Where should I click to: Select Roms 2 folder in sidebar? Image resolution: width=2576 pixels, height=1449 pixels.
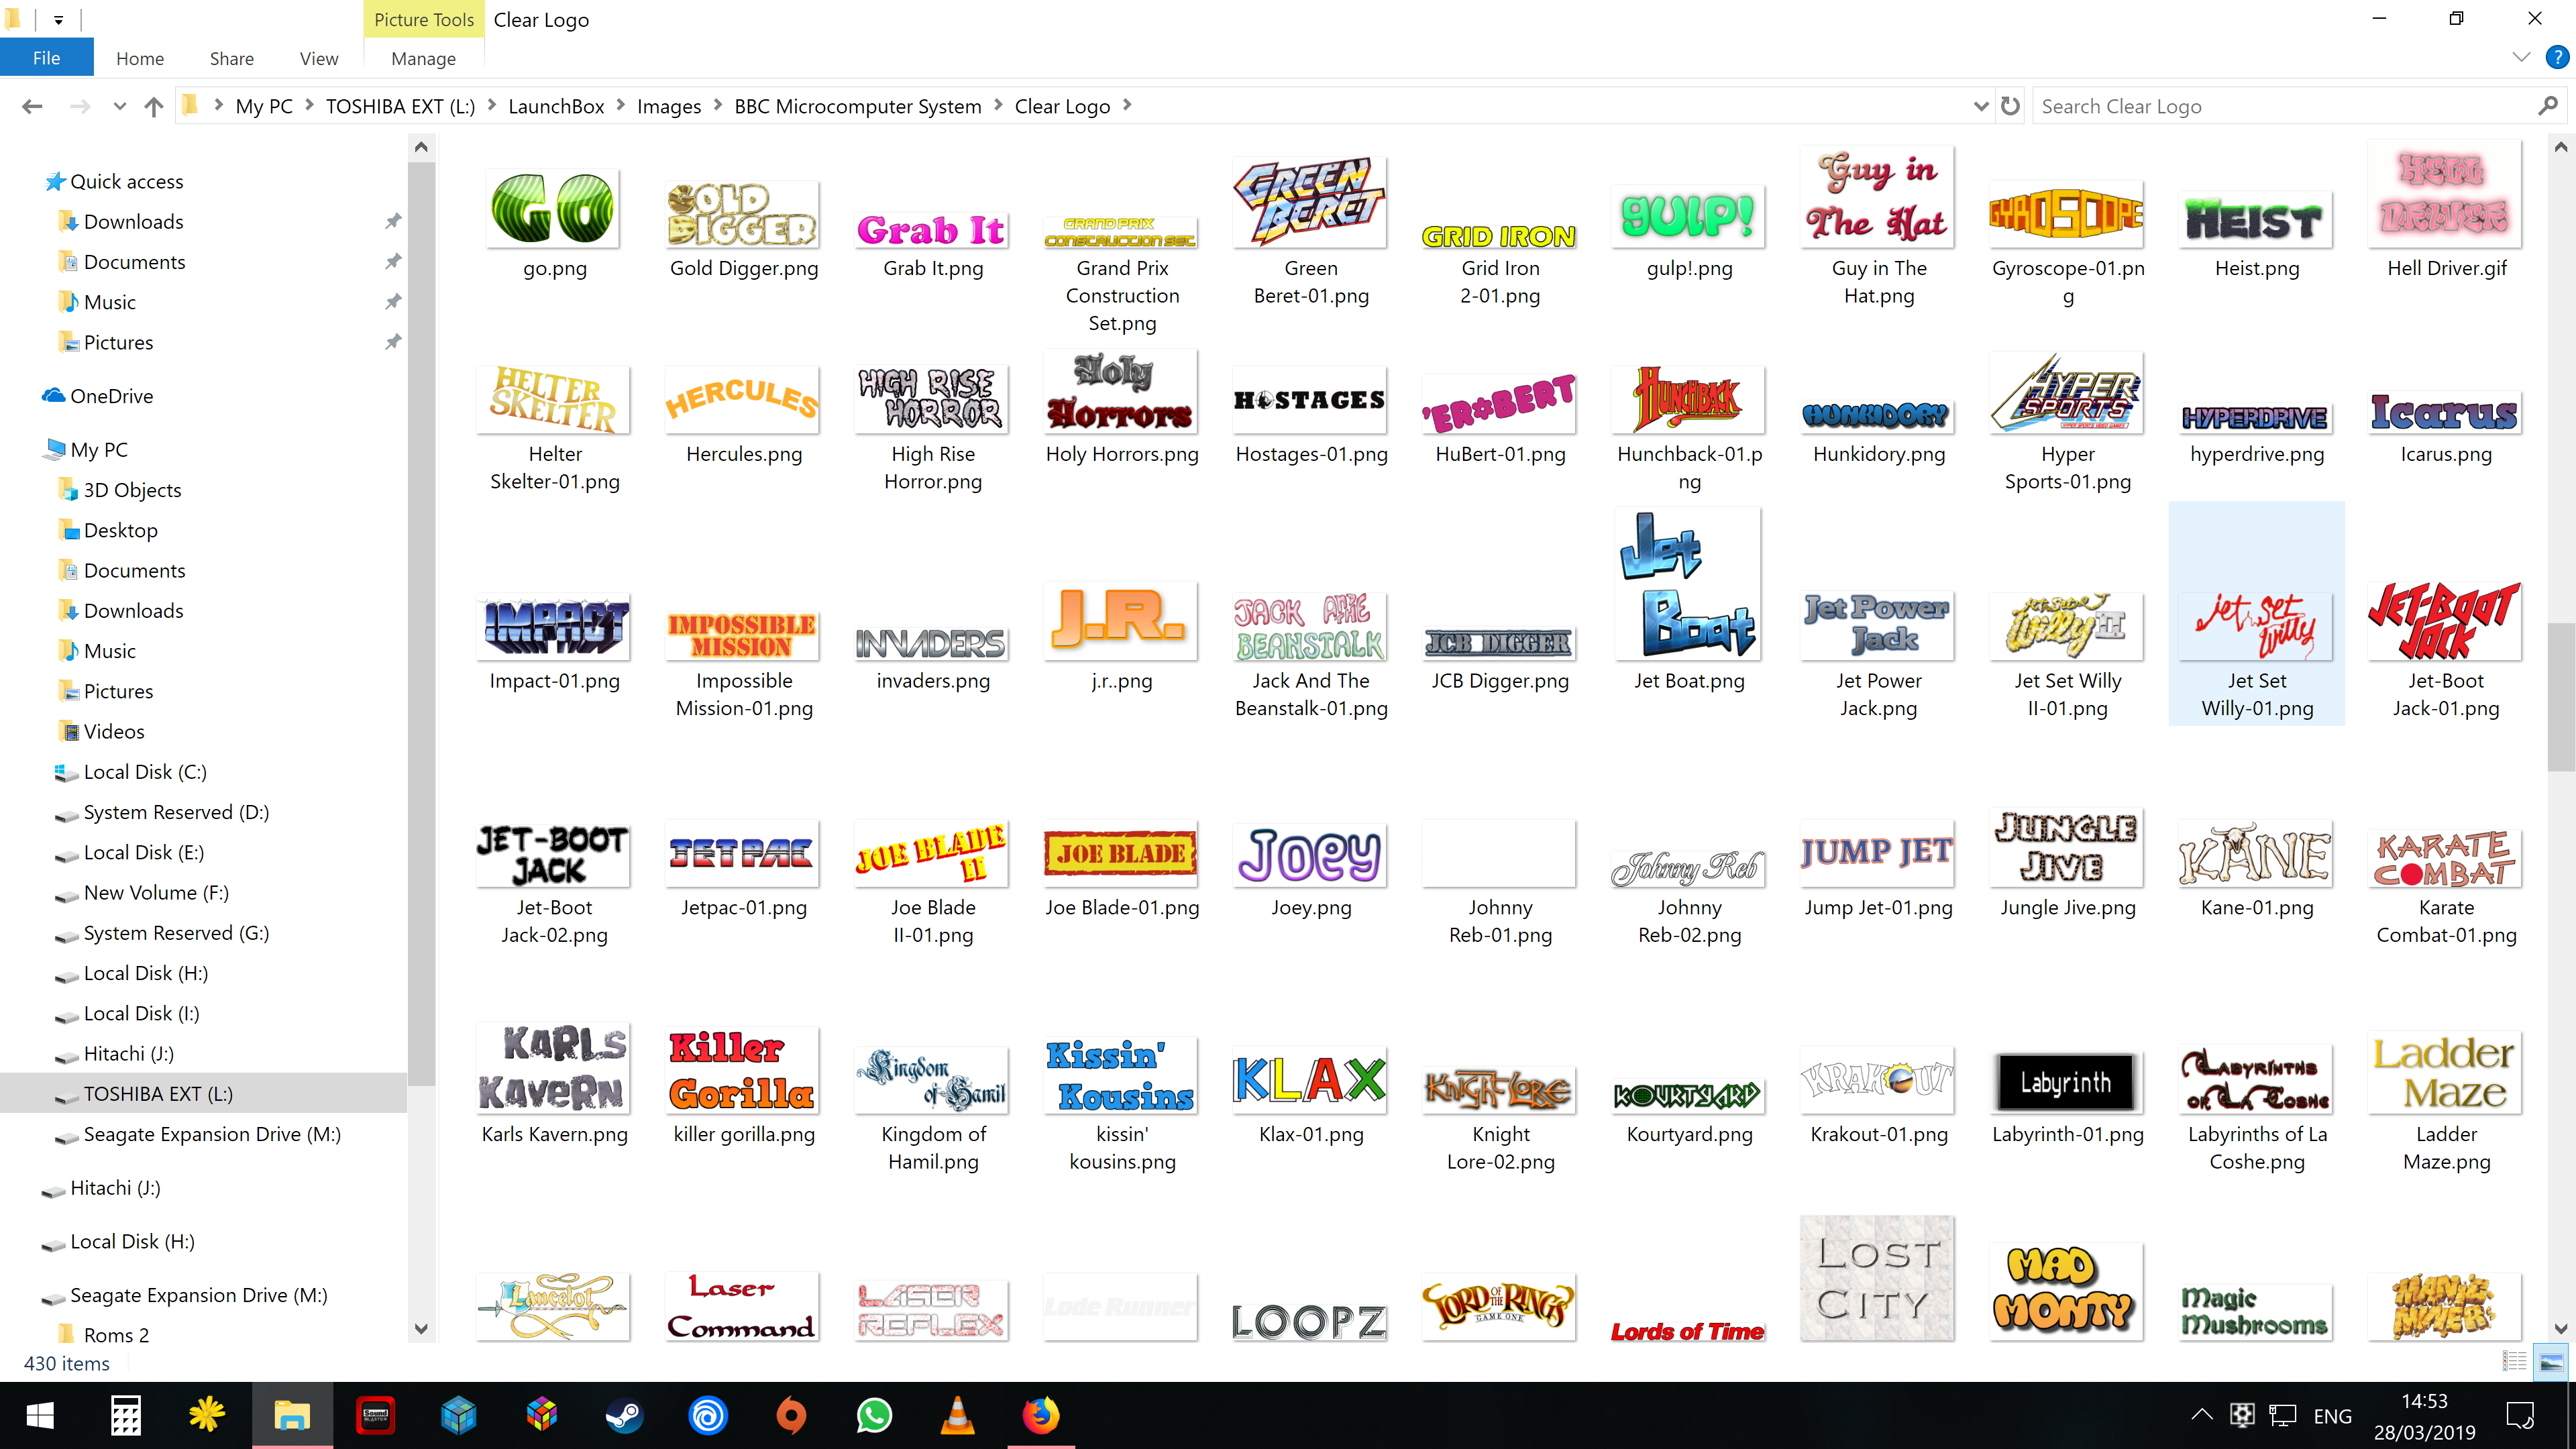[x=116, y=1335]
